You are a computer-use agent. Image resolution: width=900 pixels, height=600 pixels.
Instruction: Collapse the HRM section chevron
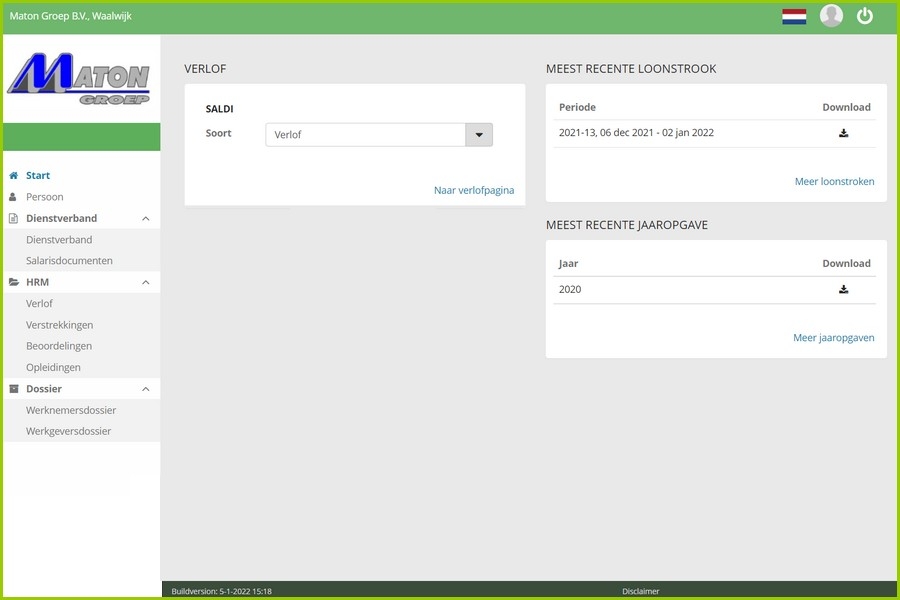[145, 283]
